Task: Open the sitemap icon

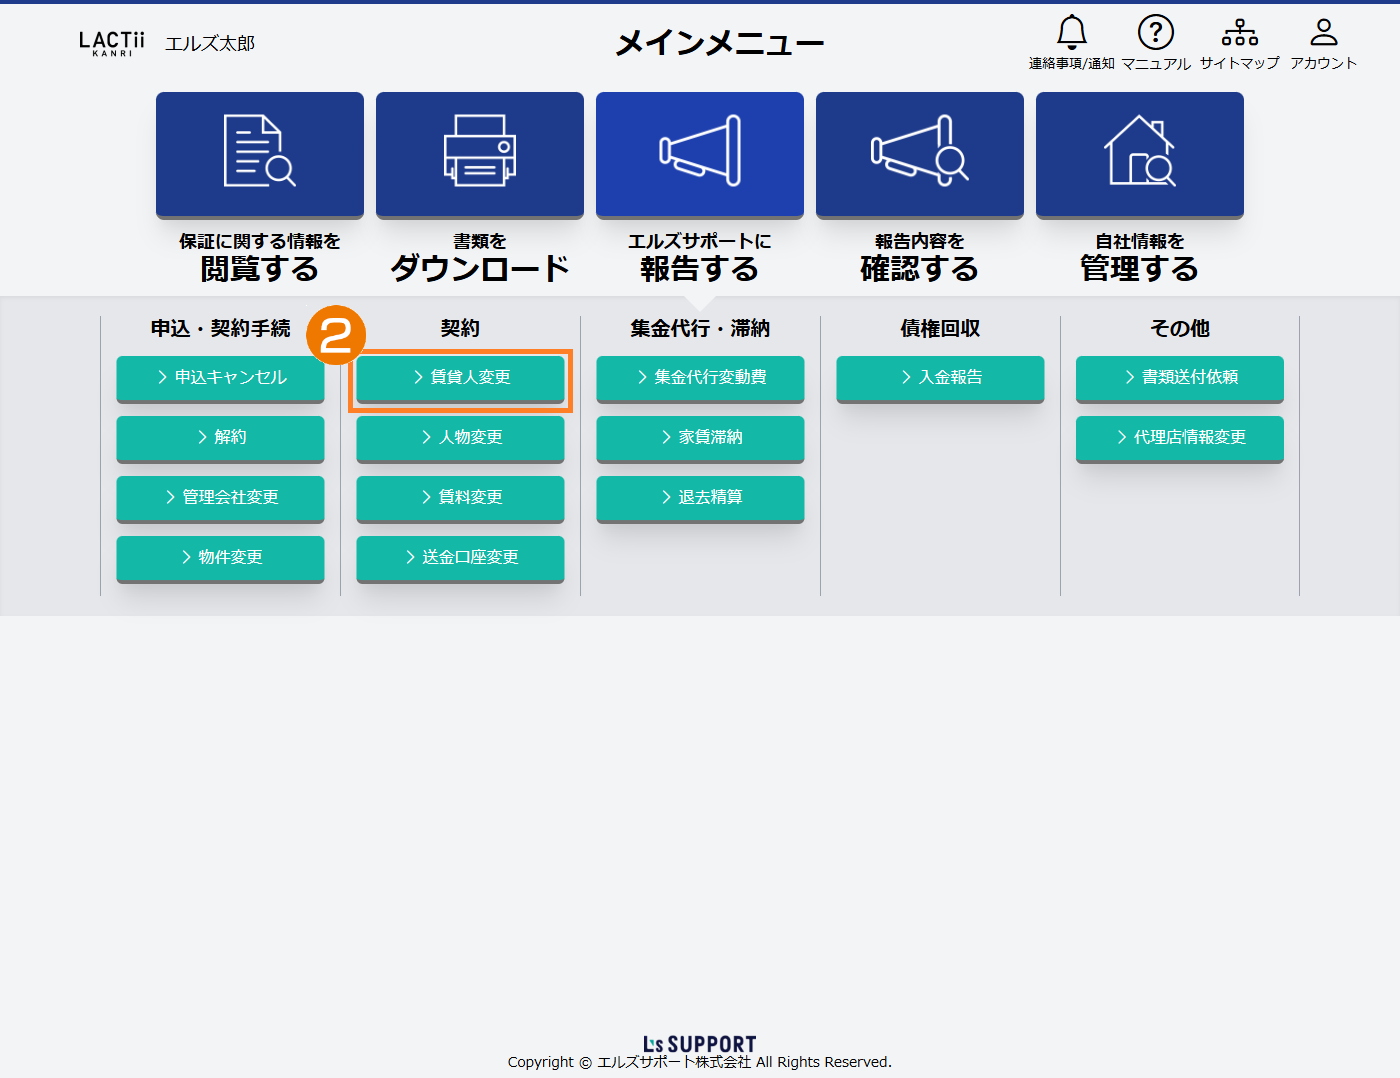Action: coord(1239,33)
